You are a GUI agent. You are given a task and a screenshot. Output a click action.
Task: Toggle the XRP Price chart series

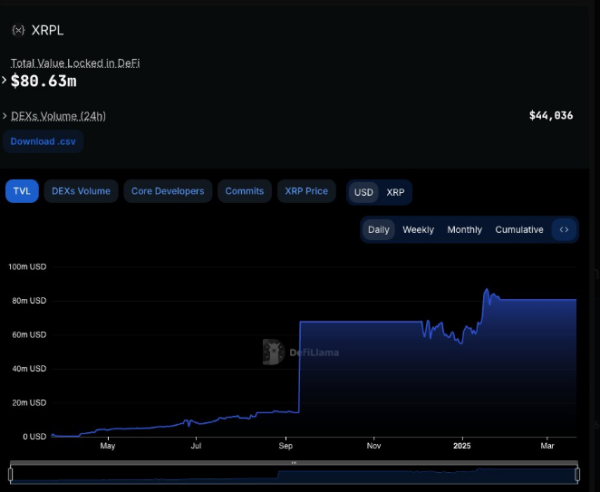tap(306, 191)
